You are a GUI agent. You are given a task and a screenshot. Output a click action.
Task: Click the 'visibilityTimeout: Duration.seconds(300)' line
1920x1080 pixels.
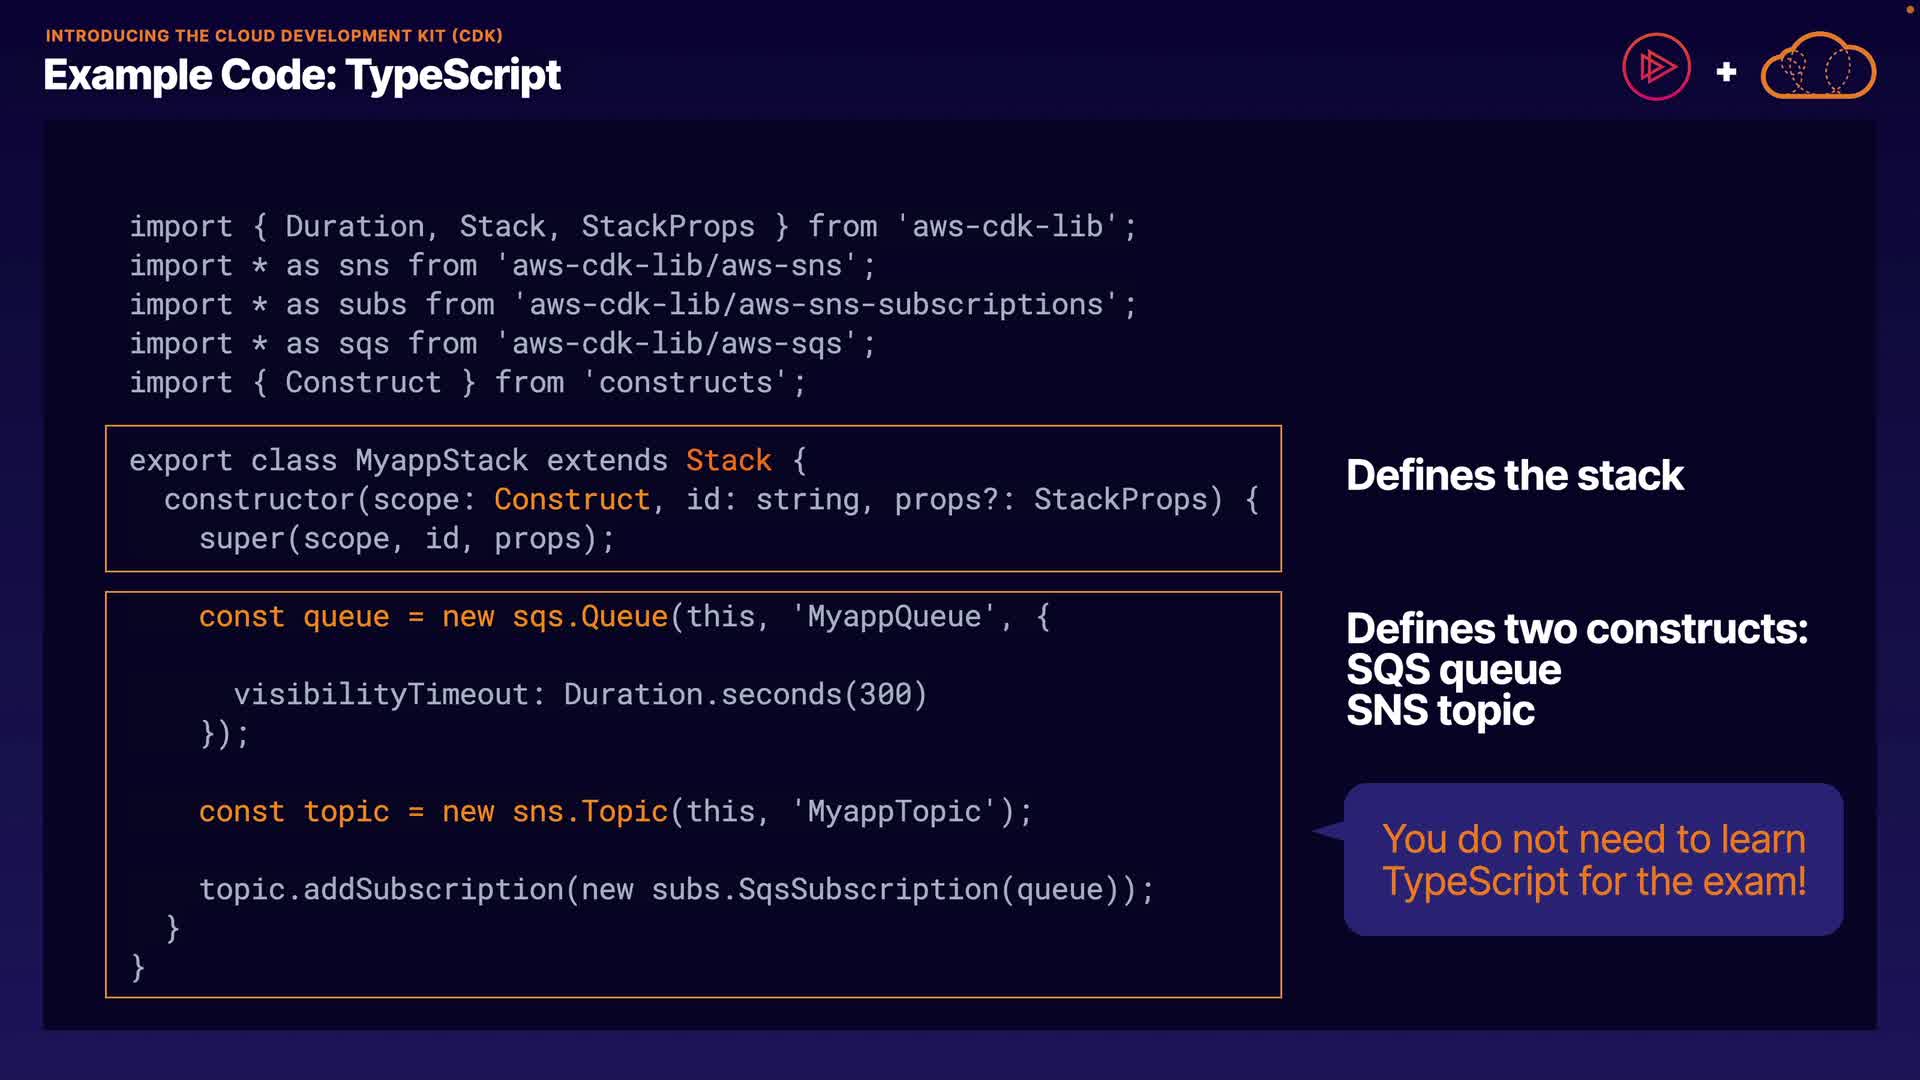[580, 694]
